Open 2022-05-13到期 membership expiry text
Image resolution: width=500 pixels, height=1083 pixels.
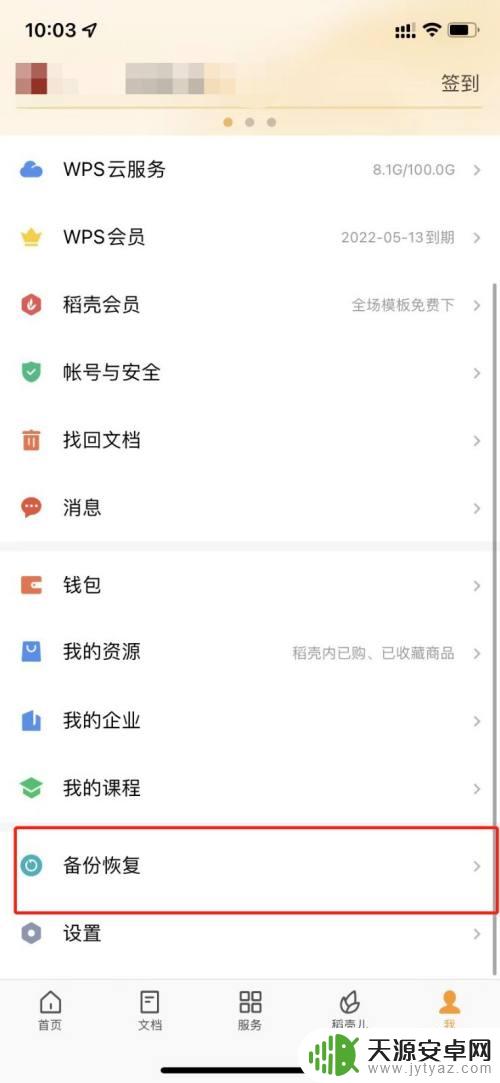398,238
